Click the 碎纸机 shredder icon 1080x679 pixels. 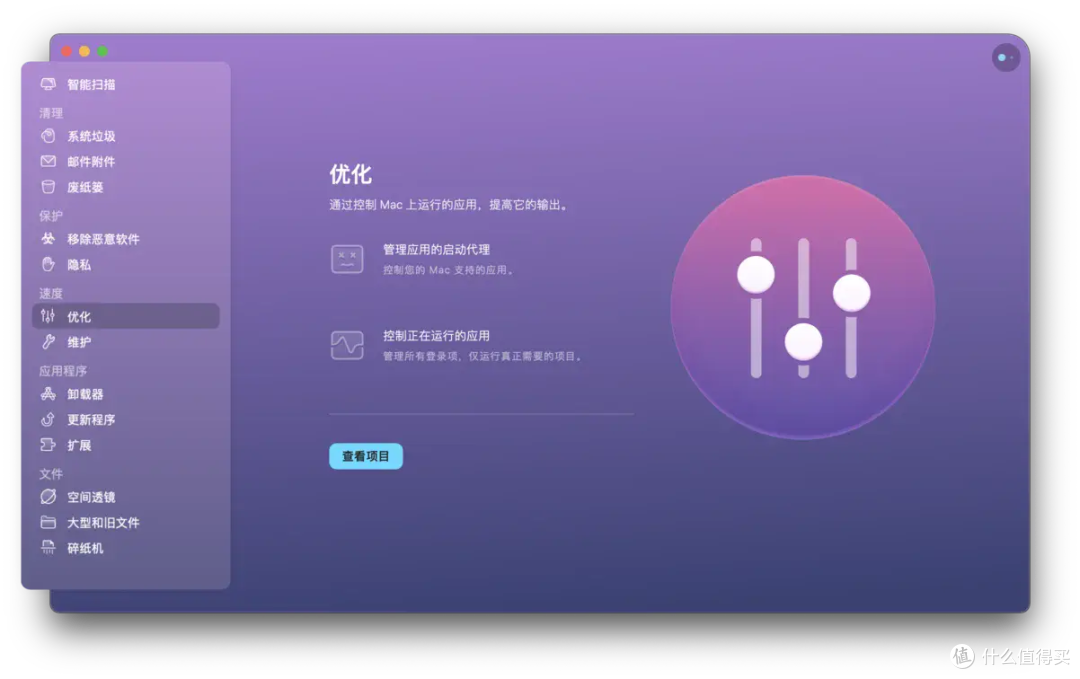48,547
